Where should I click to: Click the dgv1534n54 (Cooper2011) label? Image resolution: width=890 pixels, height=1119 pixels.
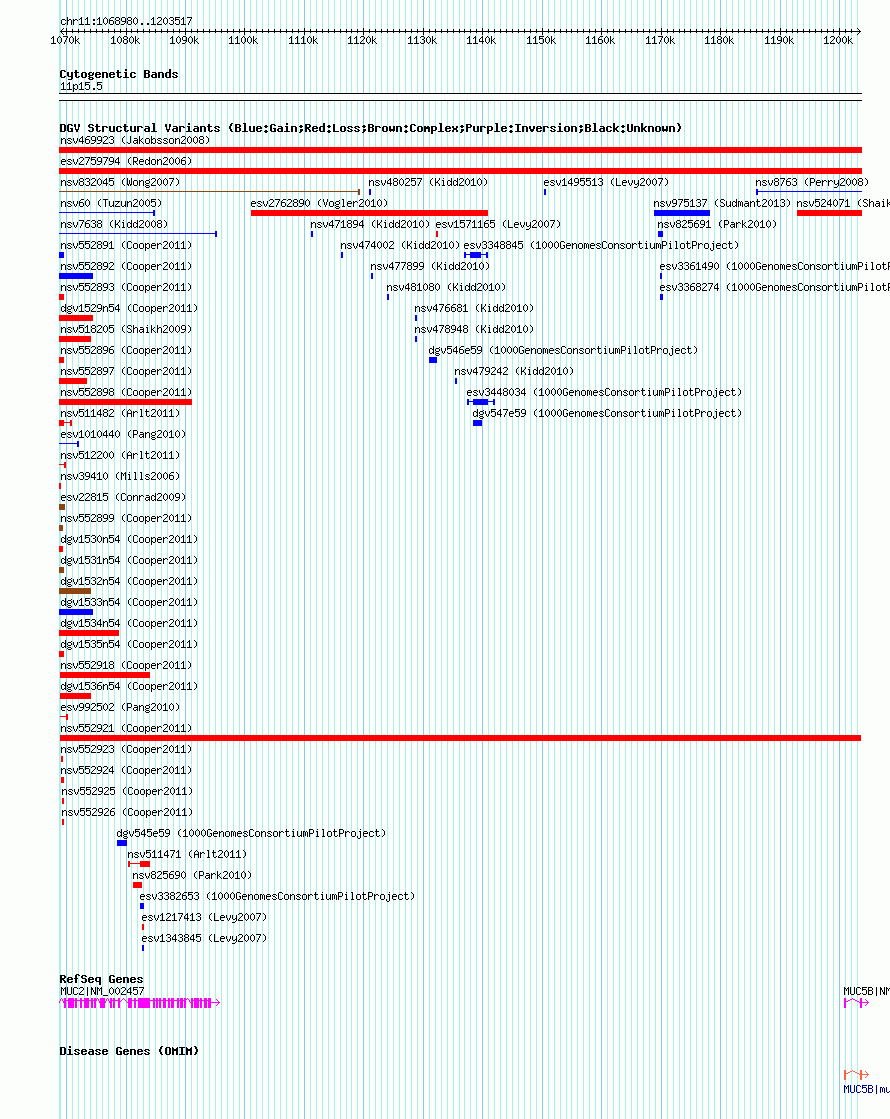(x=129, y=624)
